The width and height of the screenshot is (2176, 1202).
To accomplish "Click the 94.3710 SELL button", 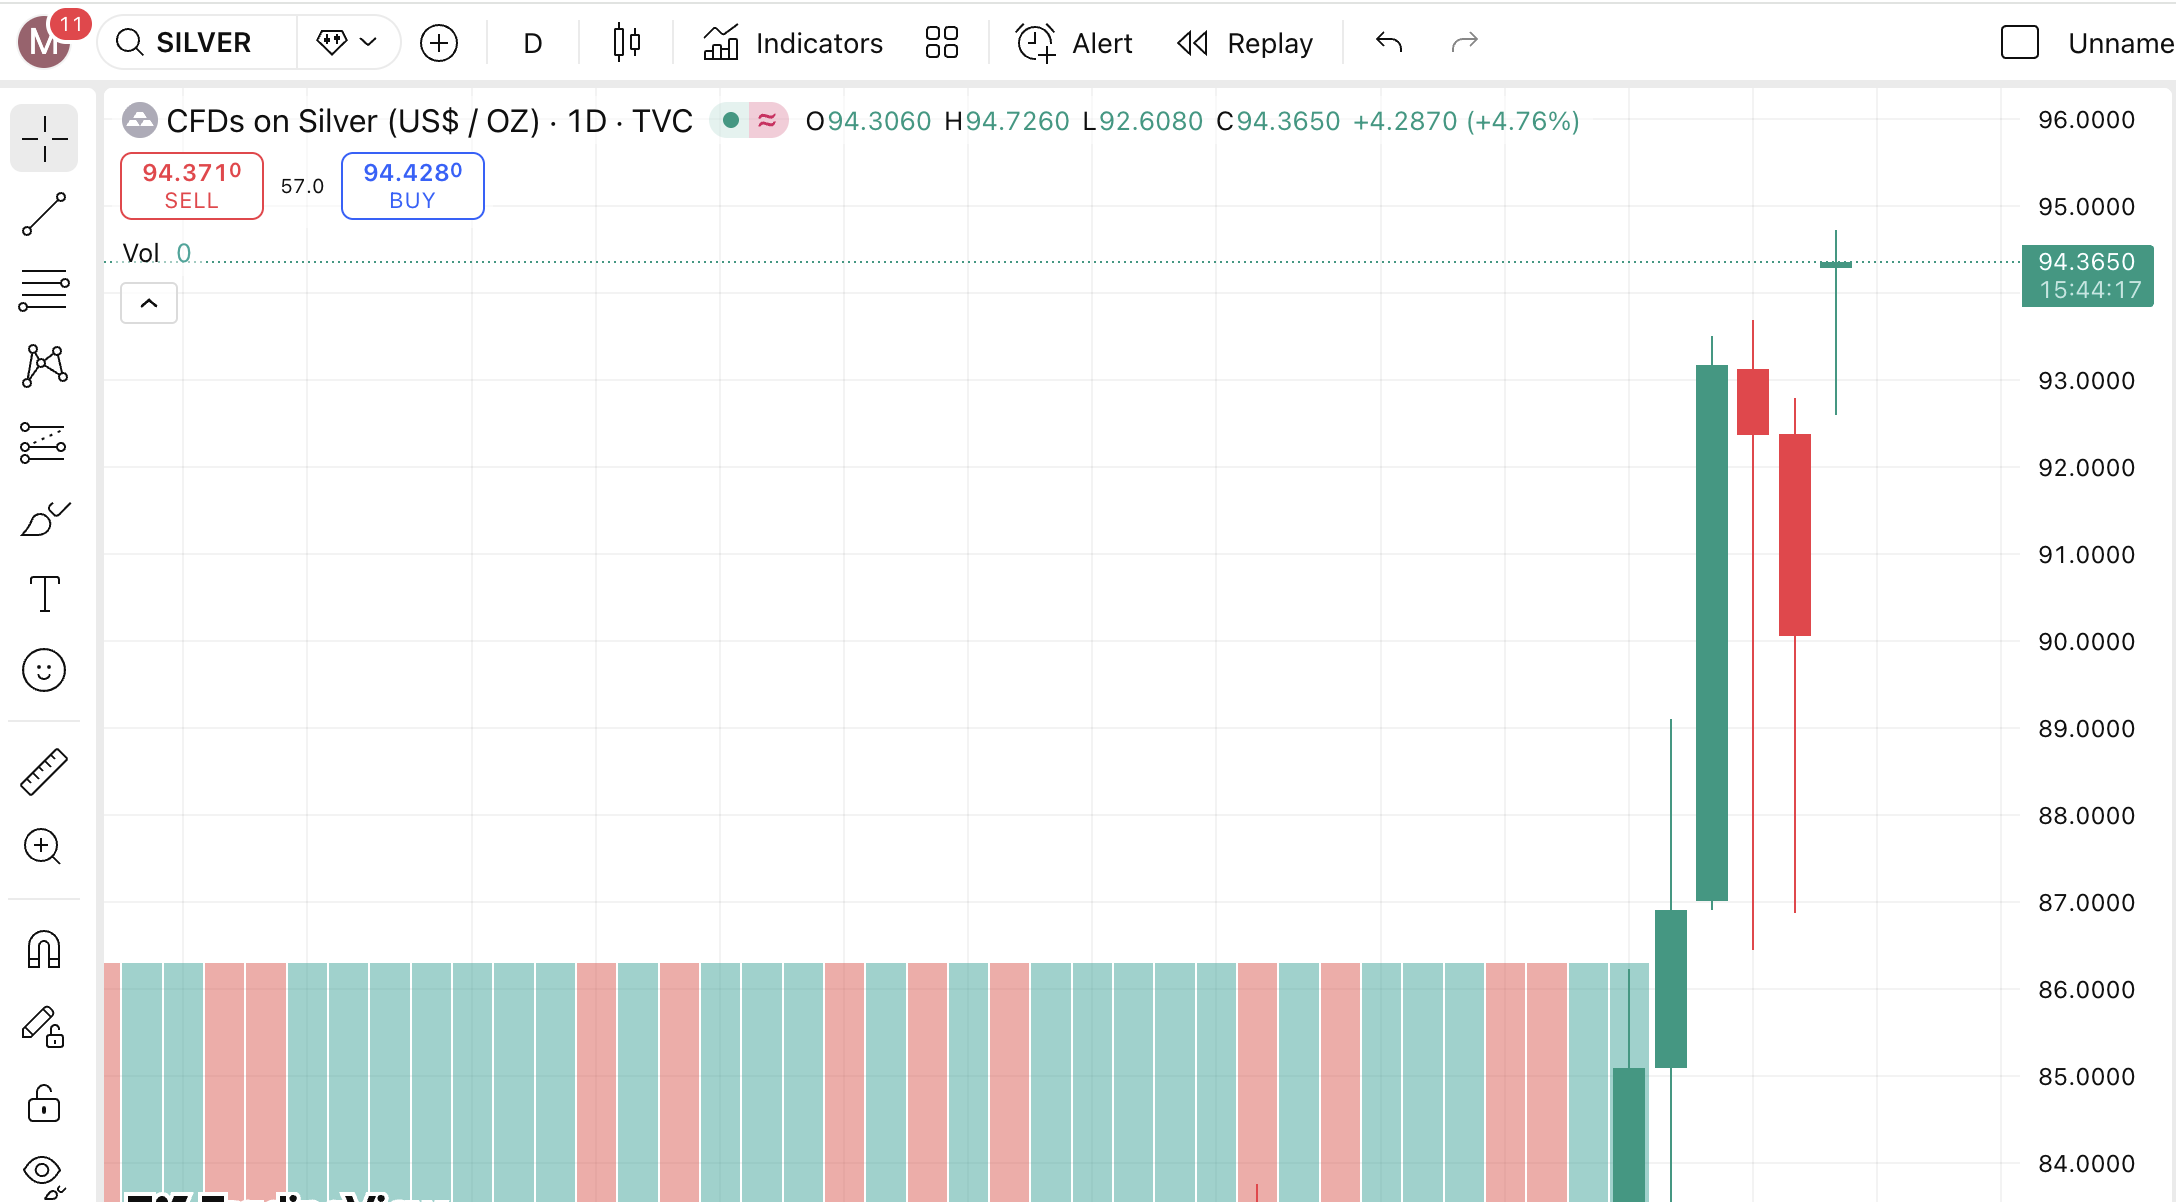I will [192, 186].
